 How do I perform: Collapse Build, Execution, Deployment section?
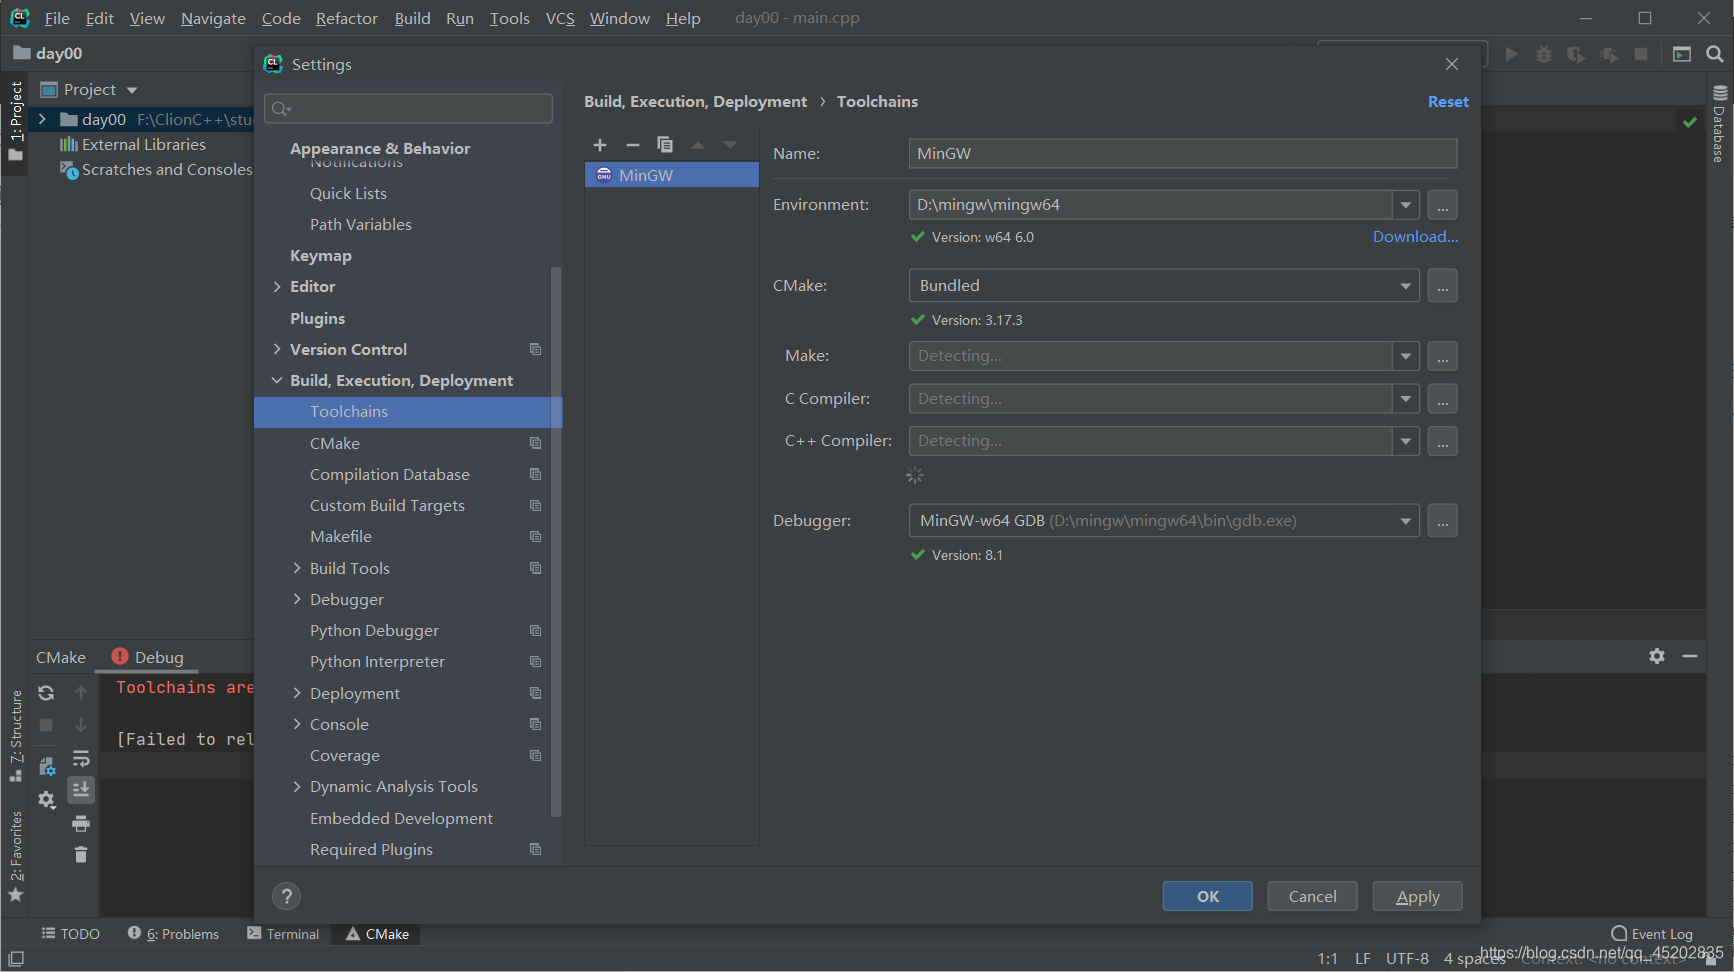(x=277, y=381)
